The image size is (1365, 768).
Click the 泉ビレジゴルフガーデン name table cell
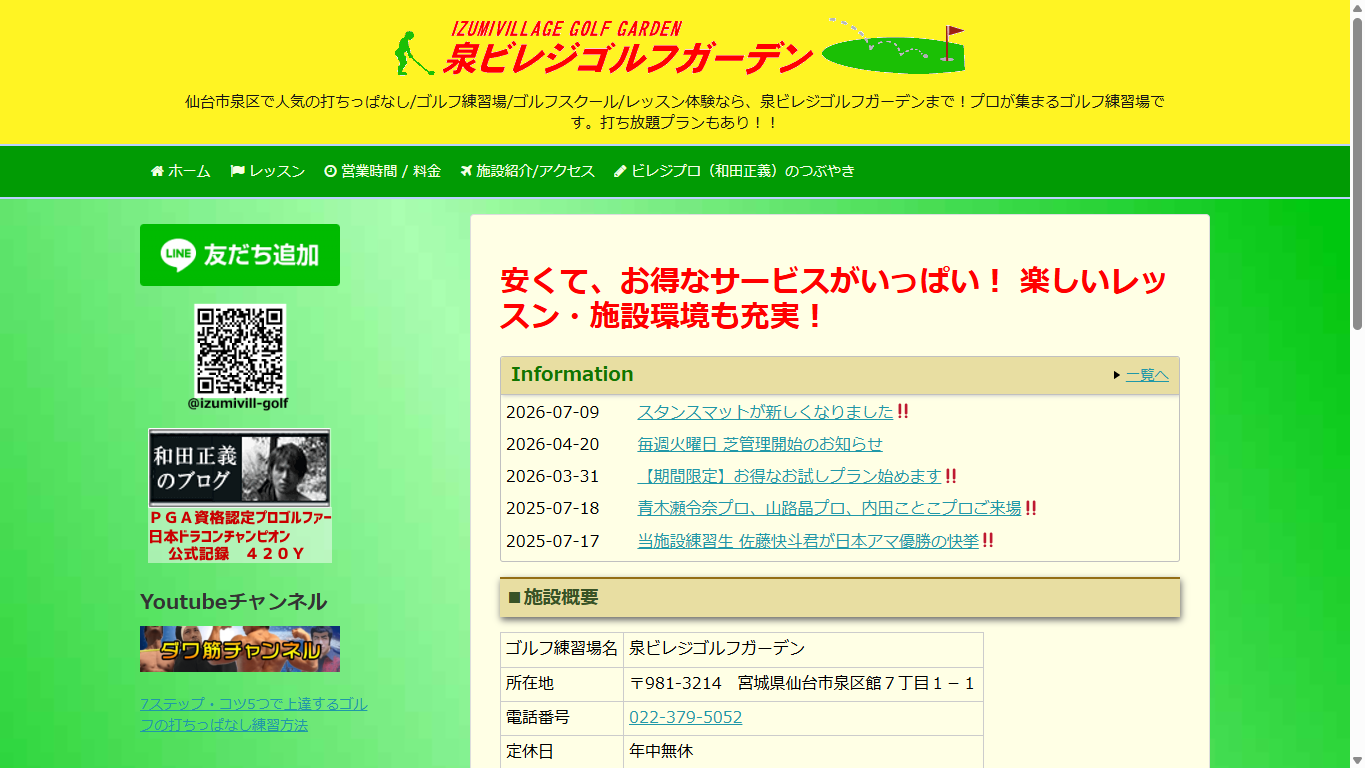[x=803, y=649]
